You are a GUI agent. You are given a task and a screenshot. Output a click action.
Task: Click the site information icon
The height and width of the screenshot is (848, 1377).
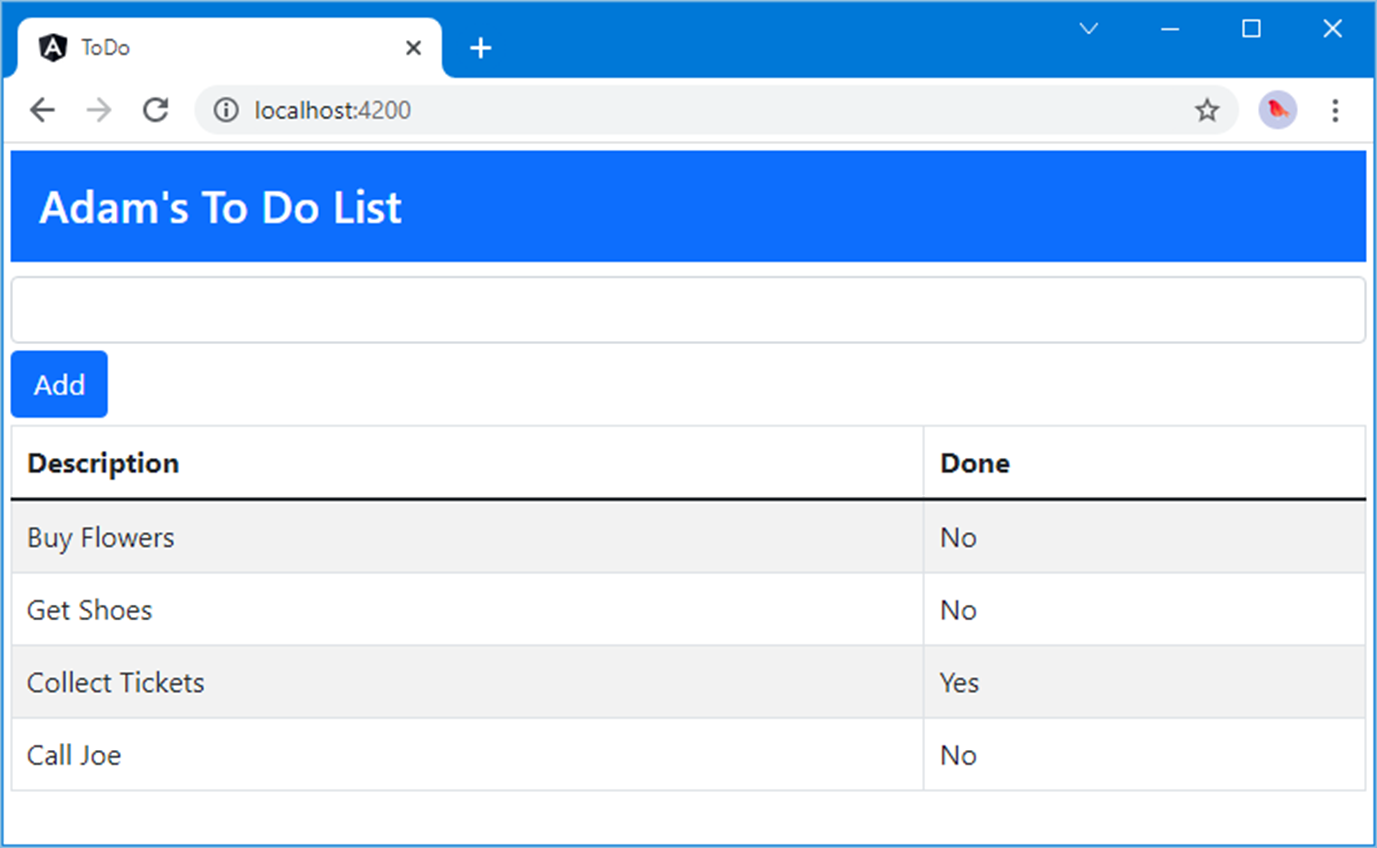click(227, 110)
